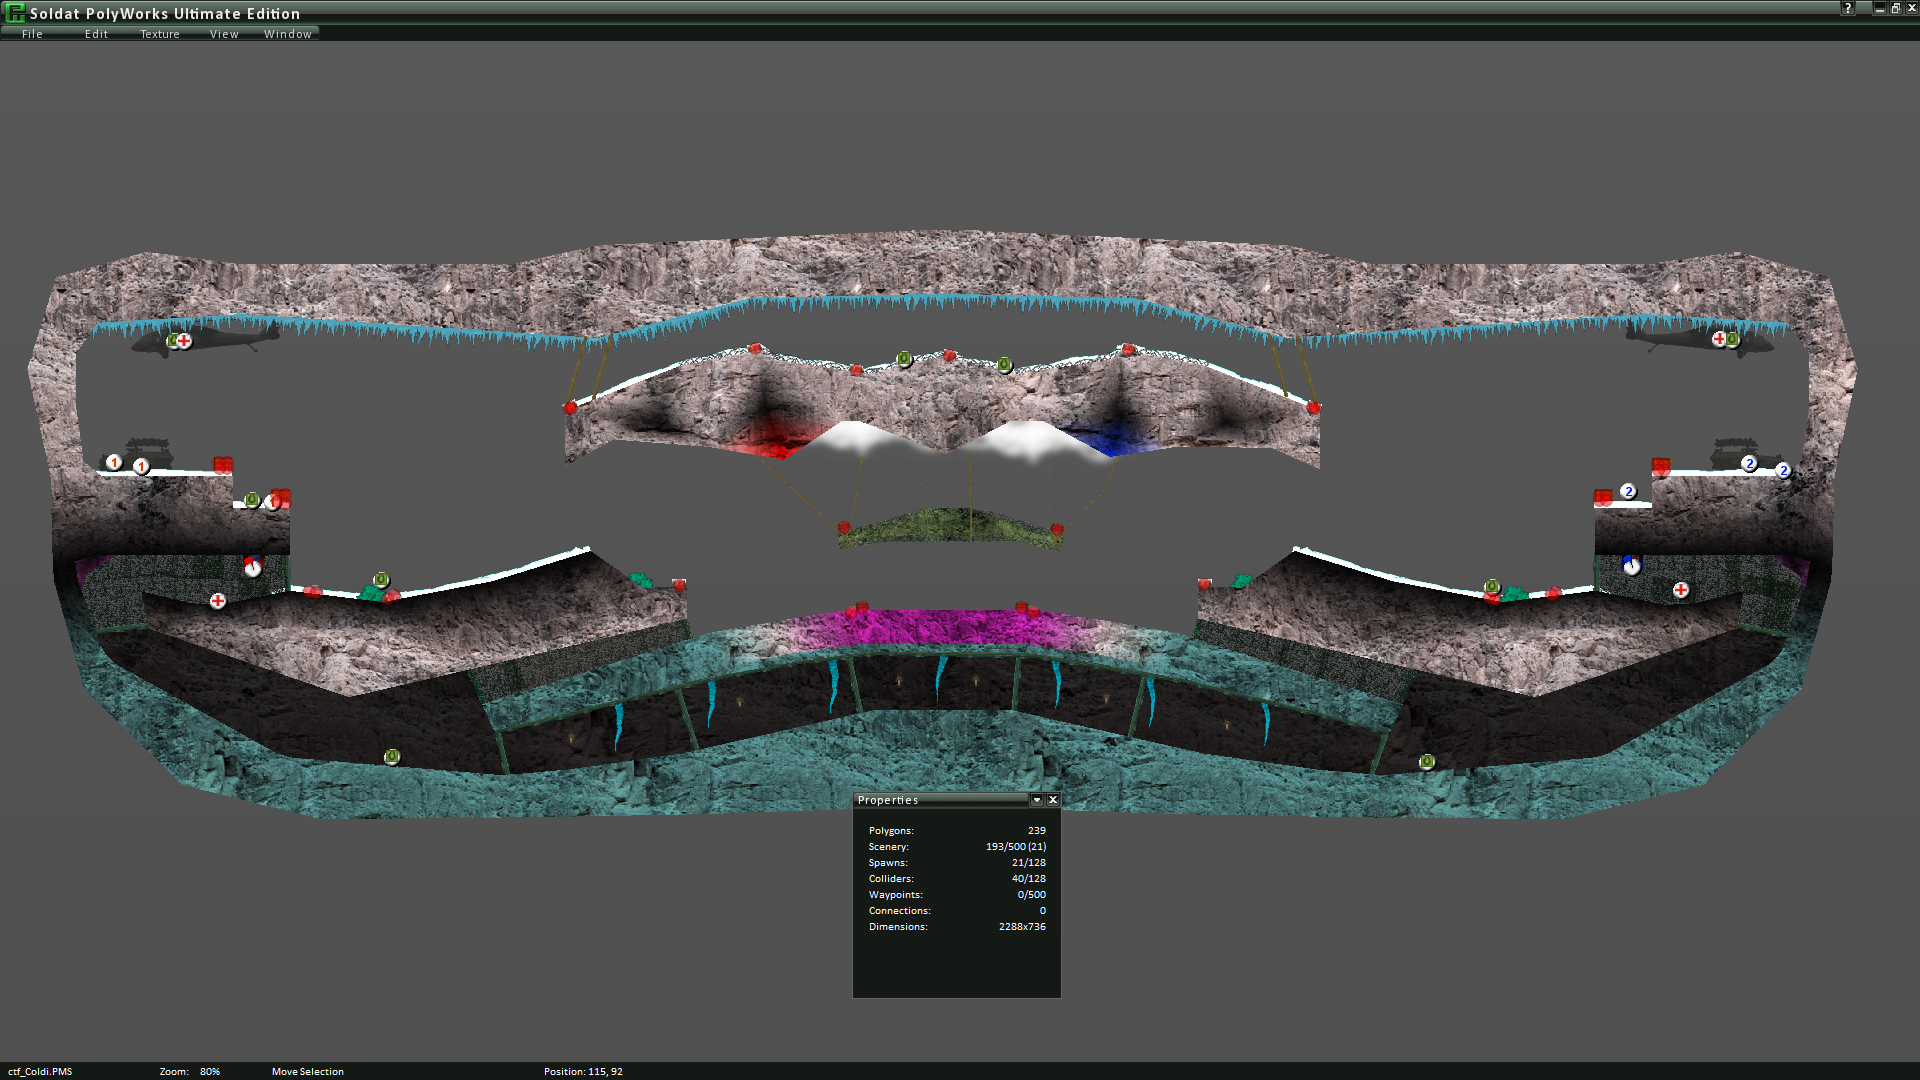Image resolution: width=1920 pixels, height=1080 pixels.
Task: Collapse the Properties panel with its arrow
Action: (x=1037, y=800)
